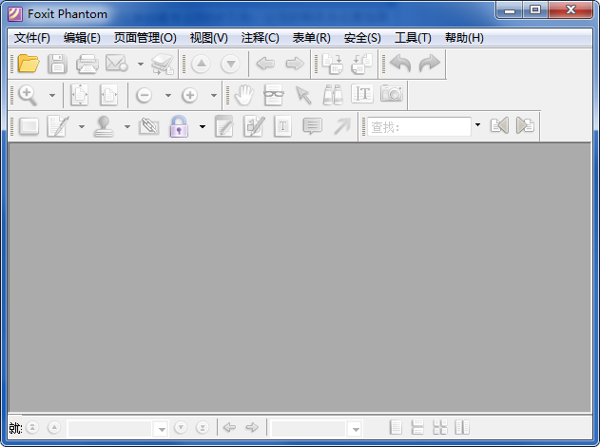Click the Snapshot camera icon
Screen dimensions: 600x447
392,95
